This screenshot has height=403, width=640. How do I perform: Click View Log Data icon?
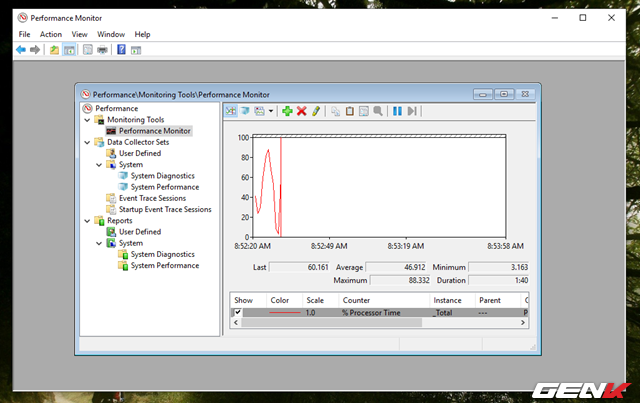(244, 111)
